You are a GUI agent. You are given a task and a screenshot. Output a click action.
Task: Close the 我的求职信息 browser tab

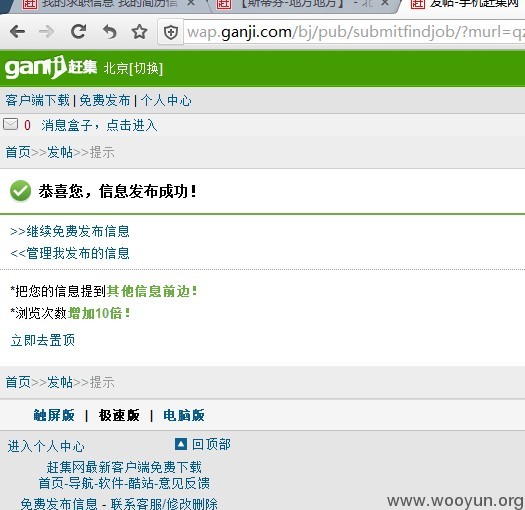pyautogui.click(x=191, y=3)
